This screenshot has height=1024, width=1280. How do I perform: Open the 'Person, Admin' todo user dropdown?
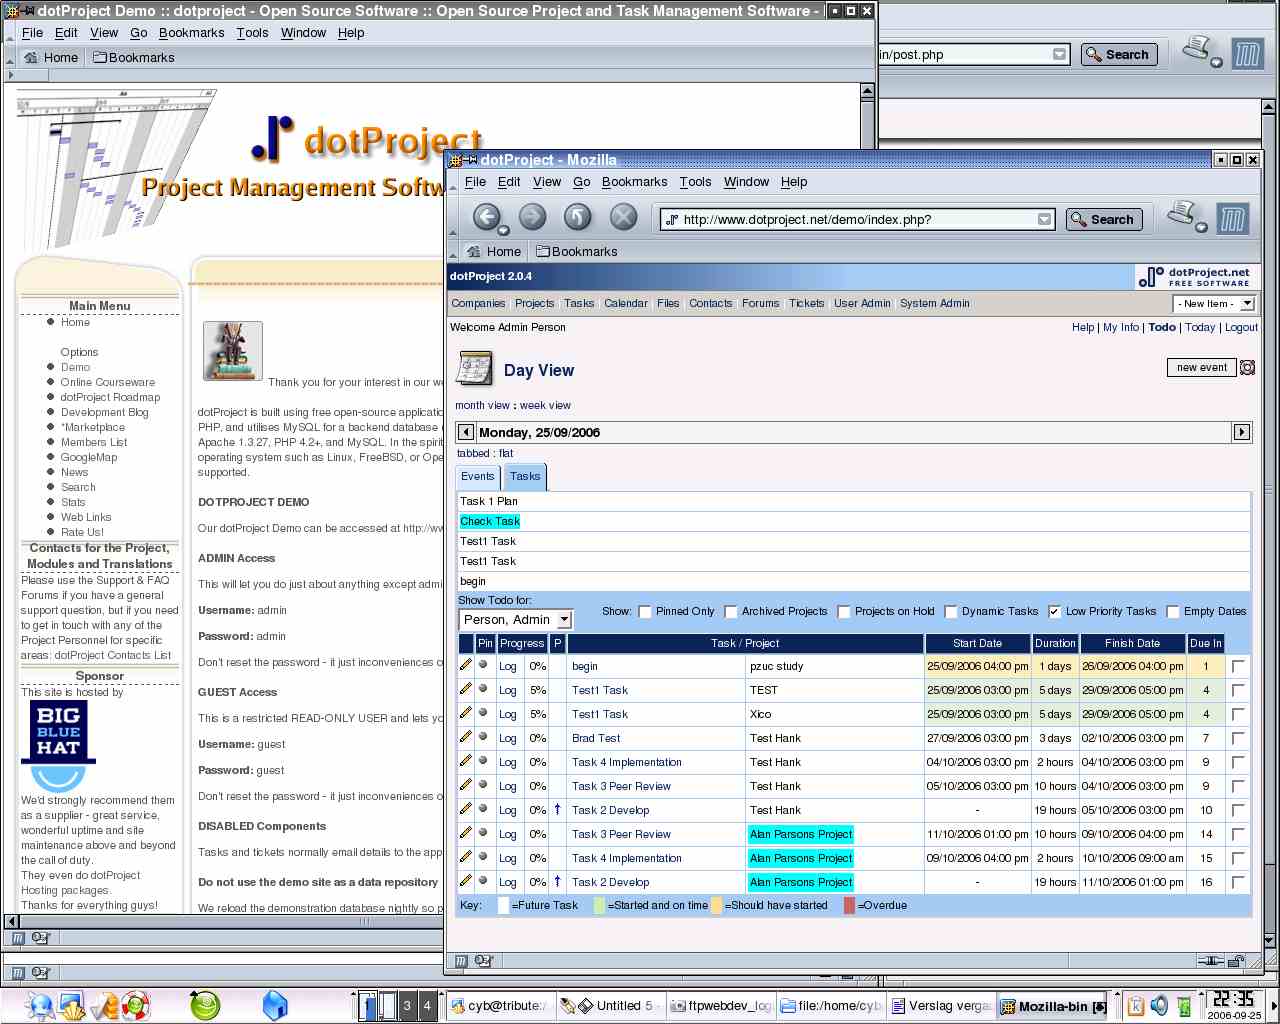click(515, 620)
